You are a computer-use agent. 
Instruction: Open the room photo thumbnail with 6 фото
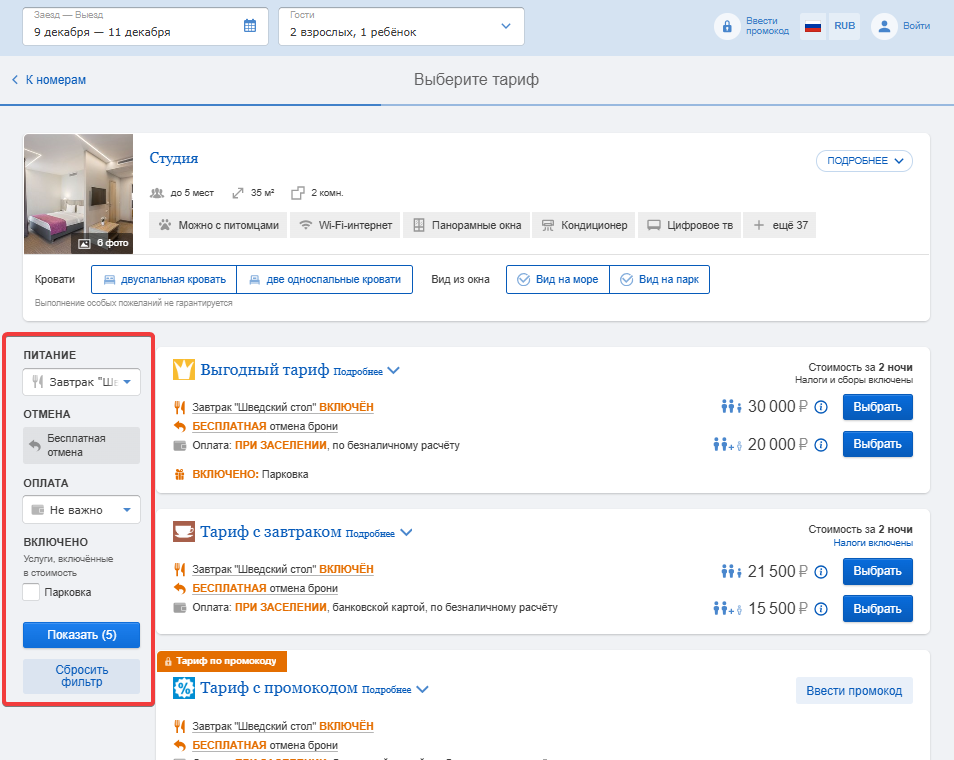[78, 193]
